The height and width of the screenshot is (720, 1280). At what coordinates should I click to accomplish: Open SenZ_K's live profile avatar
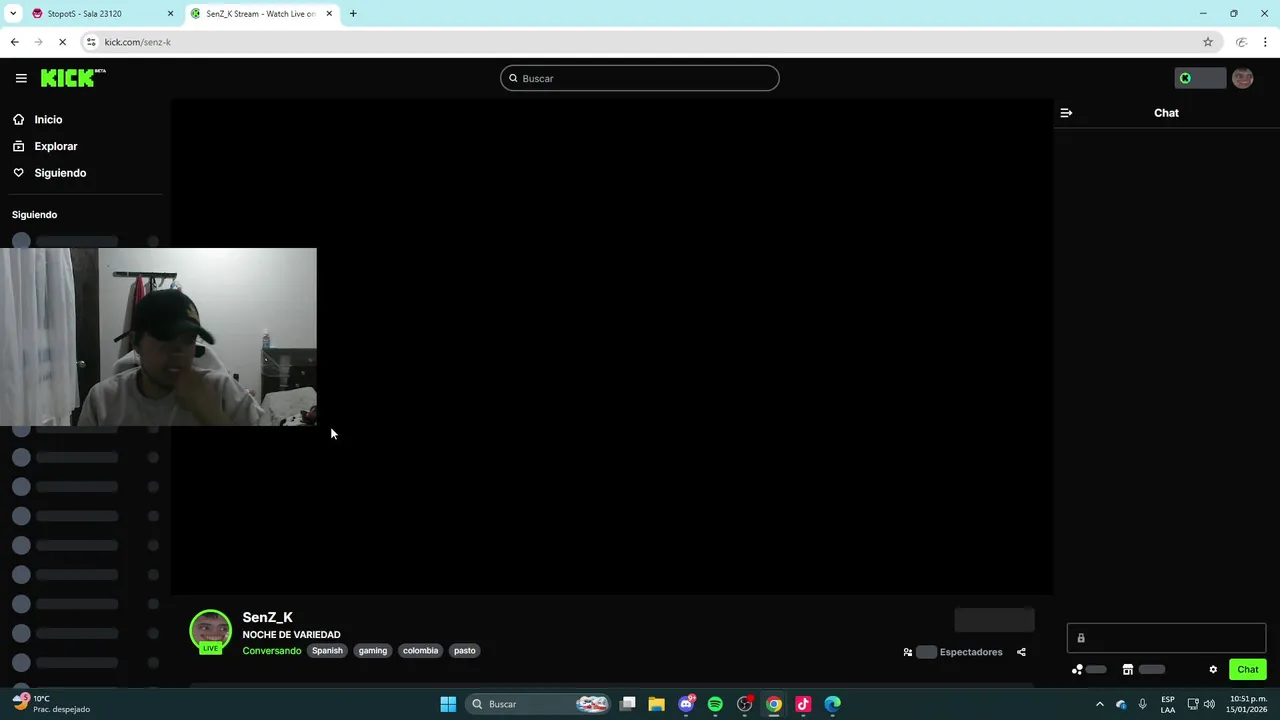(x=210, y=631)
